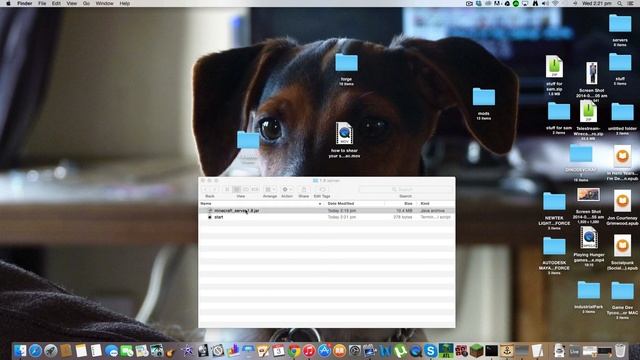Click the Back navigation button in Finder
This screenshot has width=640, height=360.
pyautogui.click(x=206, y=189)
